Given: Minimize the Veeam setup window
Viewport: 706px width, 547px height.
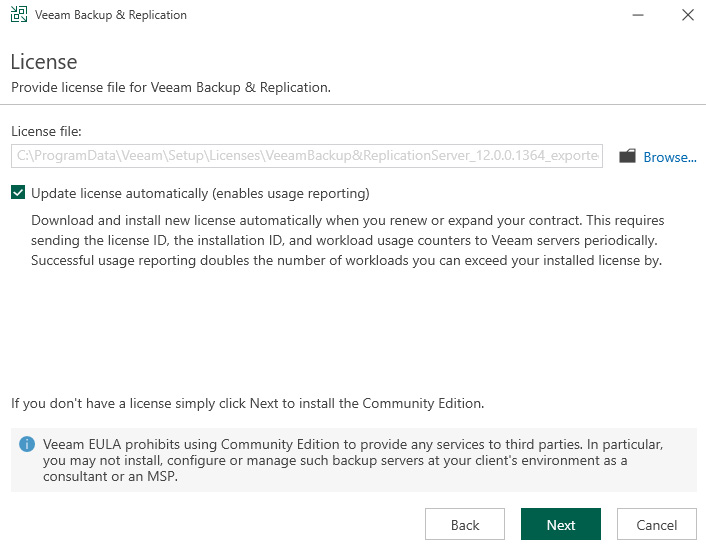Looking at the screenshot, I should tap(638, 15).
